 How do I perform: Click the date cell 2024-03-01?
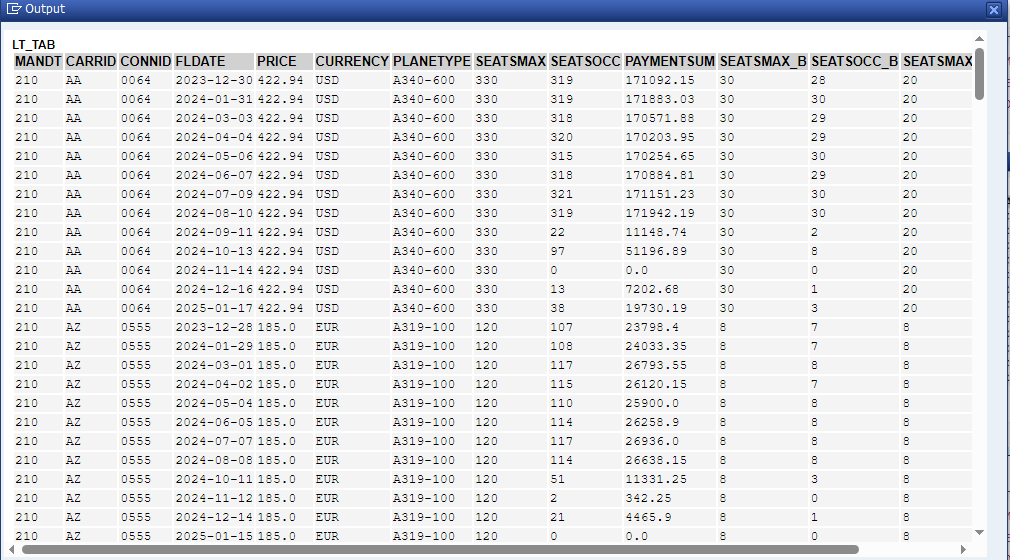pos(214,365)
